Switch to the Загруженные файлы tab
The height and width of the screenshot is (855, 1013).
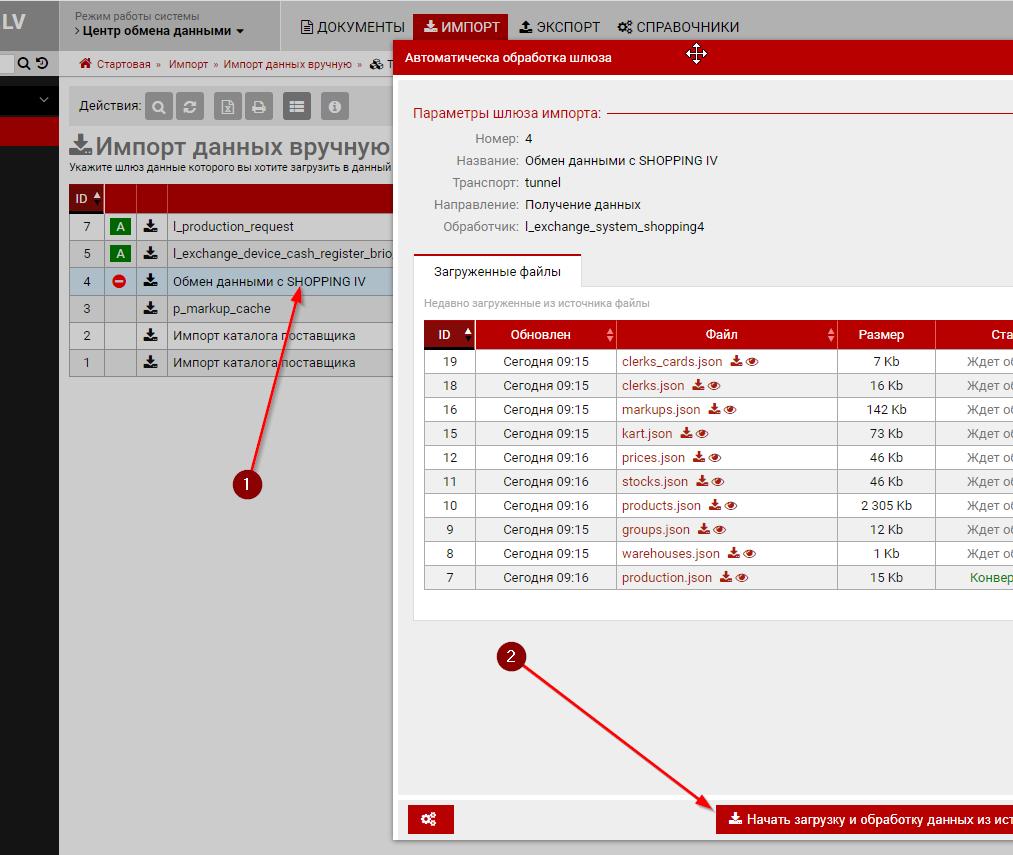pos(497,271)
